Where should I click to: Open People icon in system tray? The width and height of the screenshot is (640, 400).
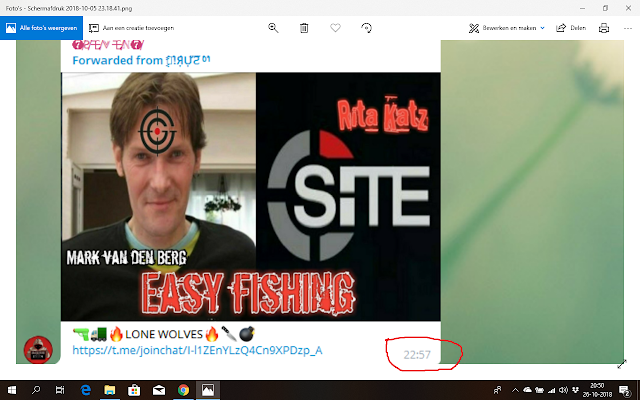coord(497,391)
